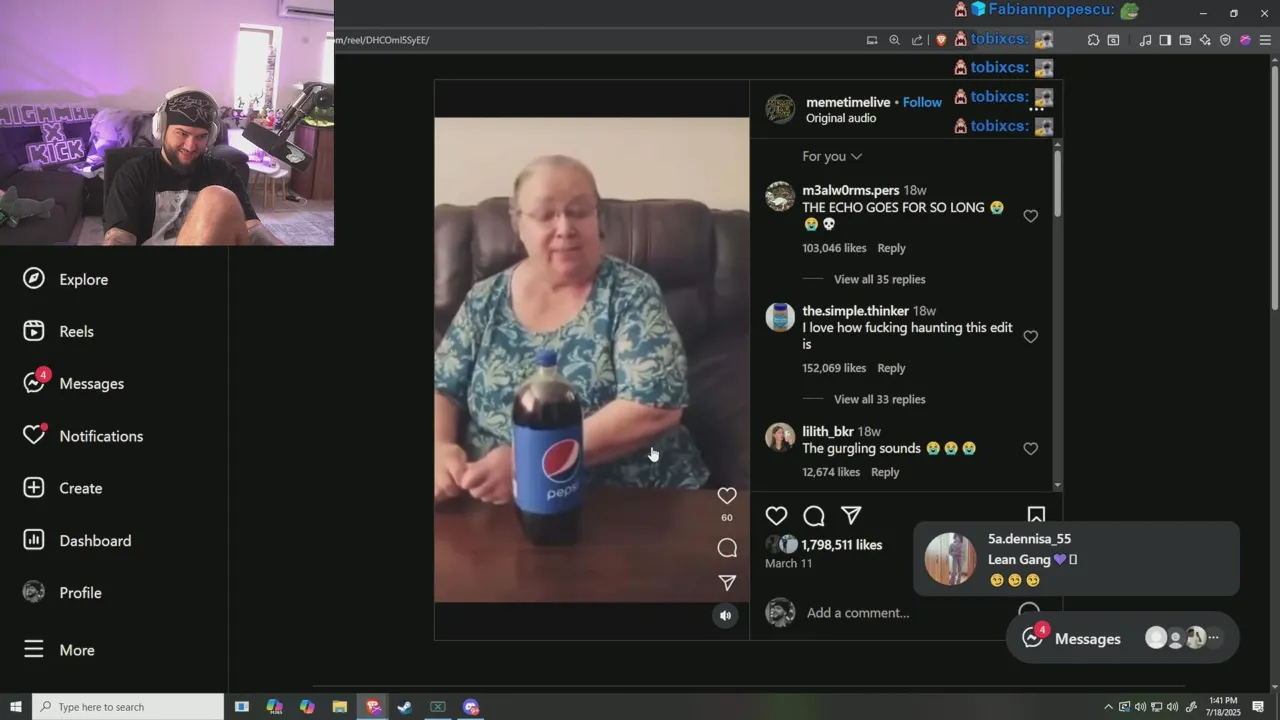This screenshot has height=720, width=1280.
Task: Click the taskbar search box
Action: (128, 707)
